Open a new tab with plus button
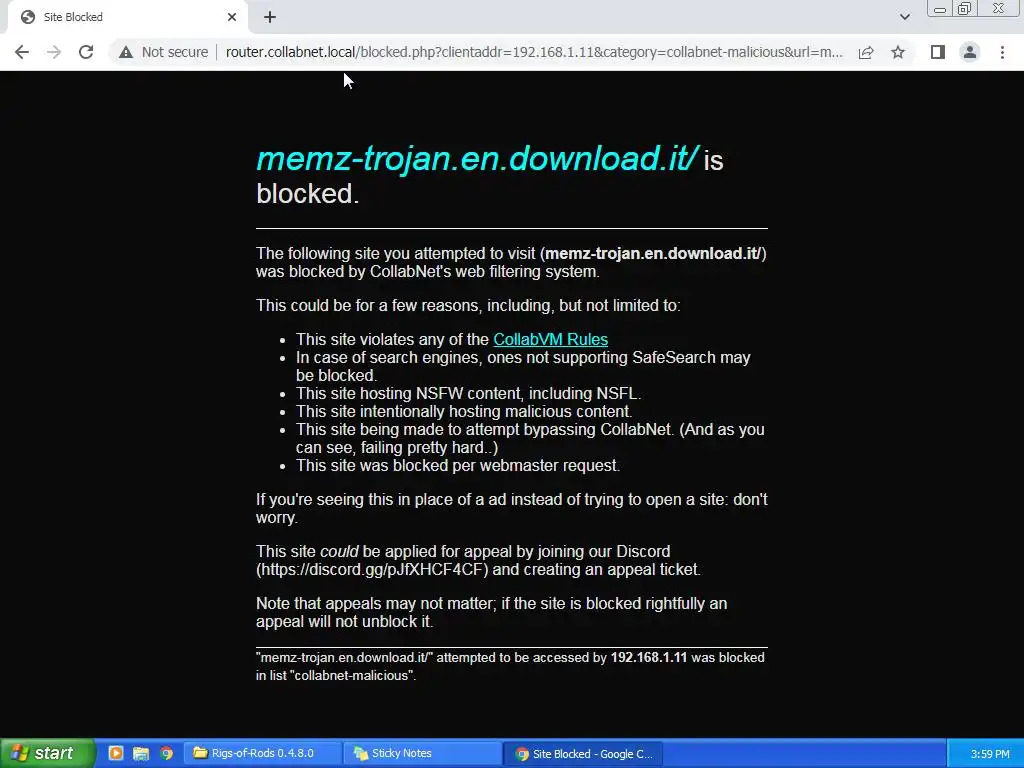 [x=270, y=18]
